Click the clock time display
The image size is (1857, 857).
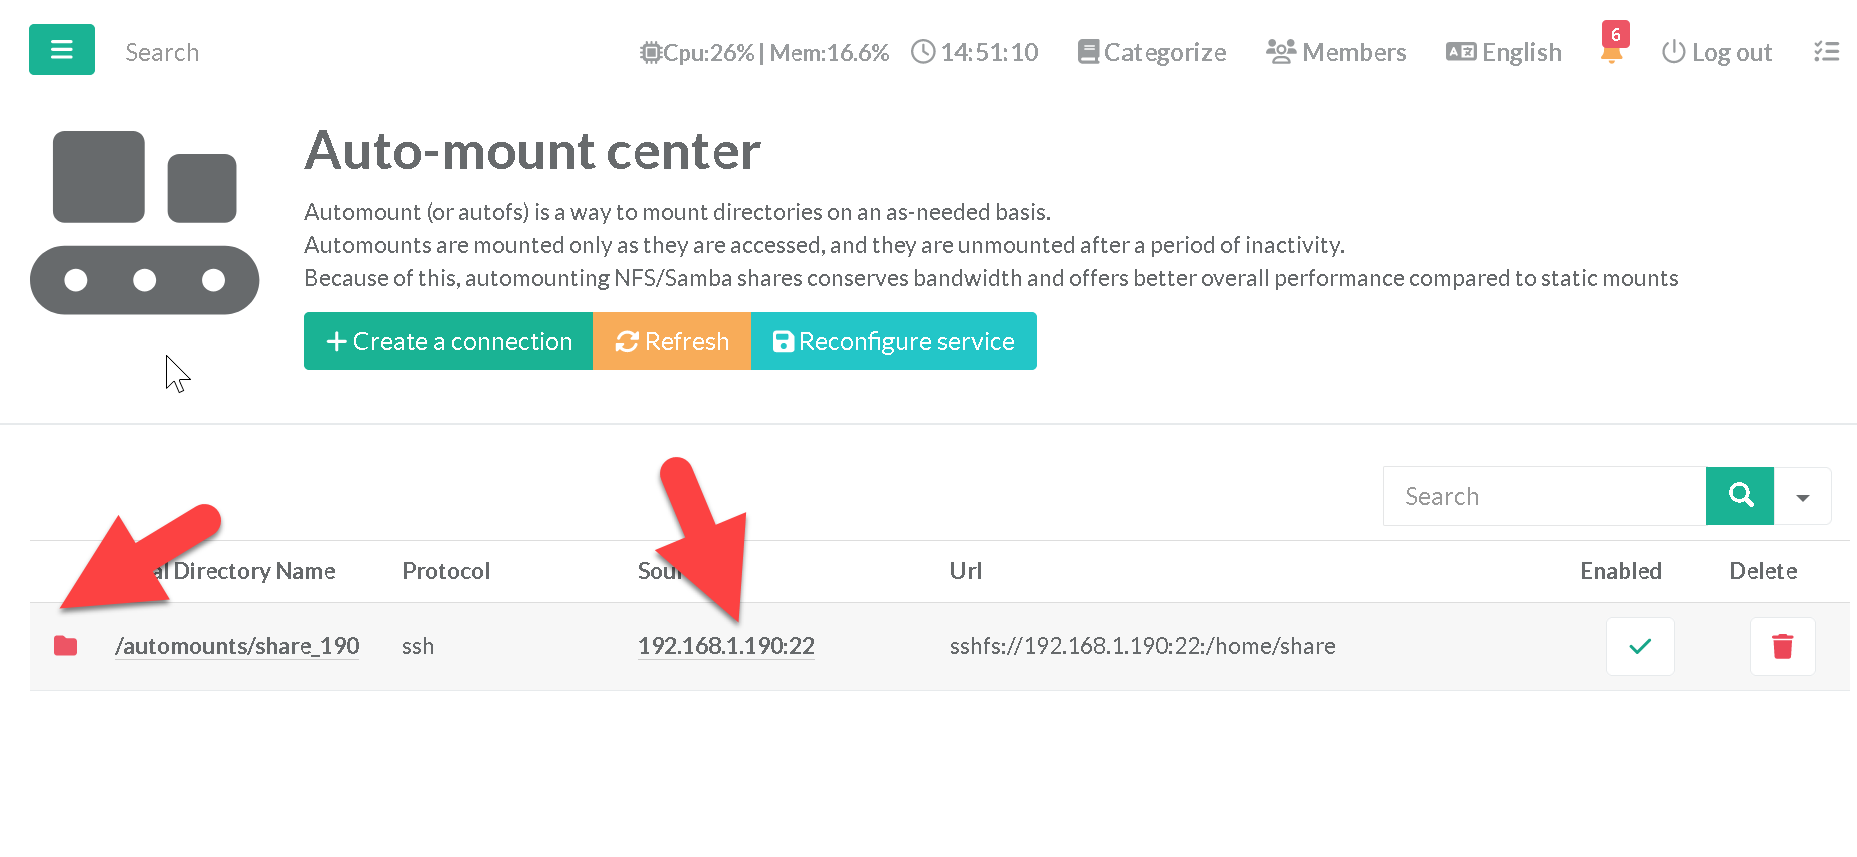975,52
